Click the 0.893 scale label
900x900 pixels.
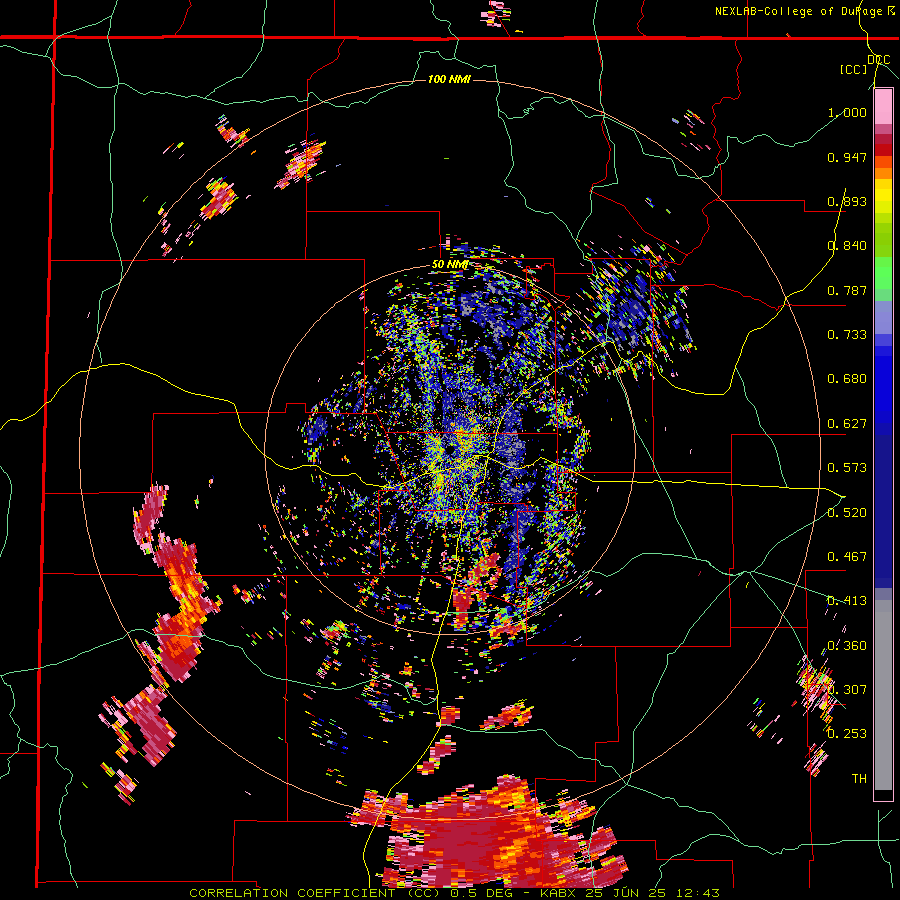[847, 201]
